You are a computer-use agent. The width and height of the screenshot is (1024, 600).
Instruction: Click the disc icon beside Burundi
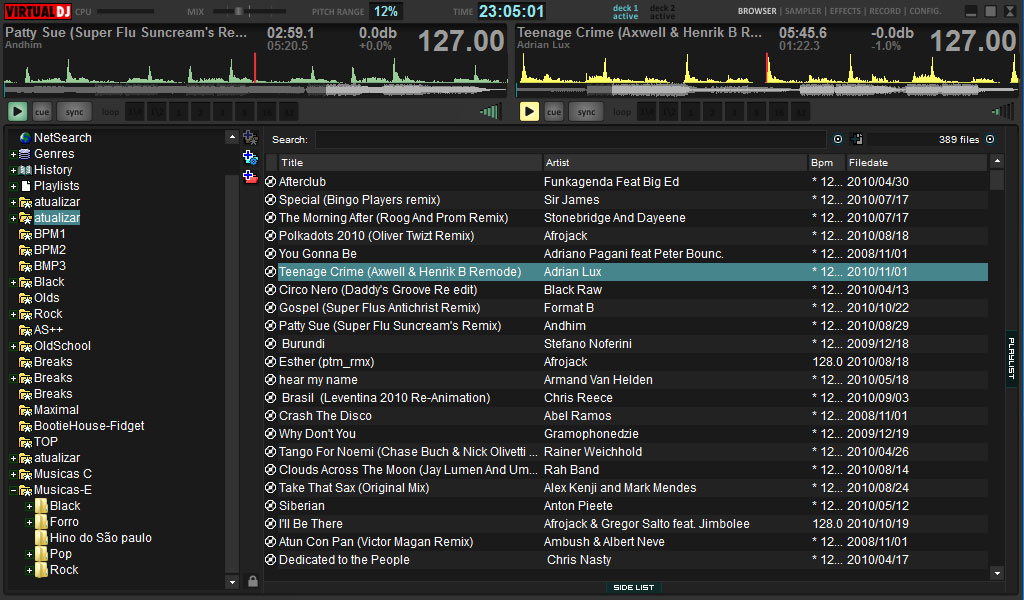point(270,343)
